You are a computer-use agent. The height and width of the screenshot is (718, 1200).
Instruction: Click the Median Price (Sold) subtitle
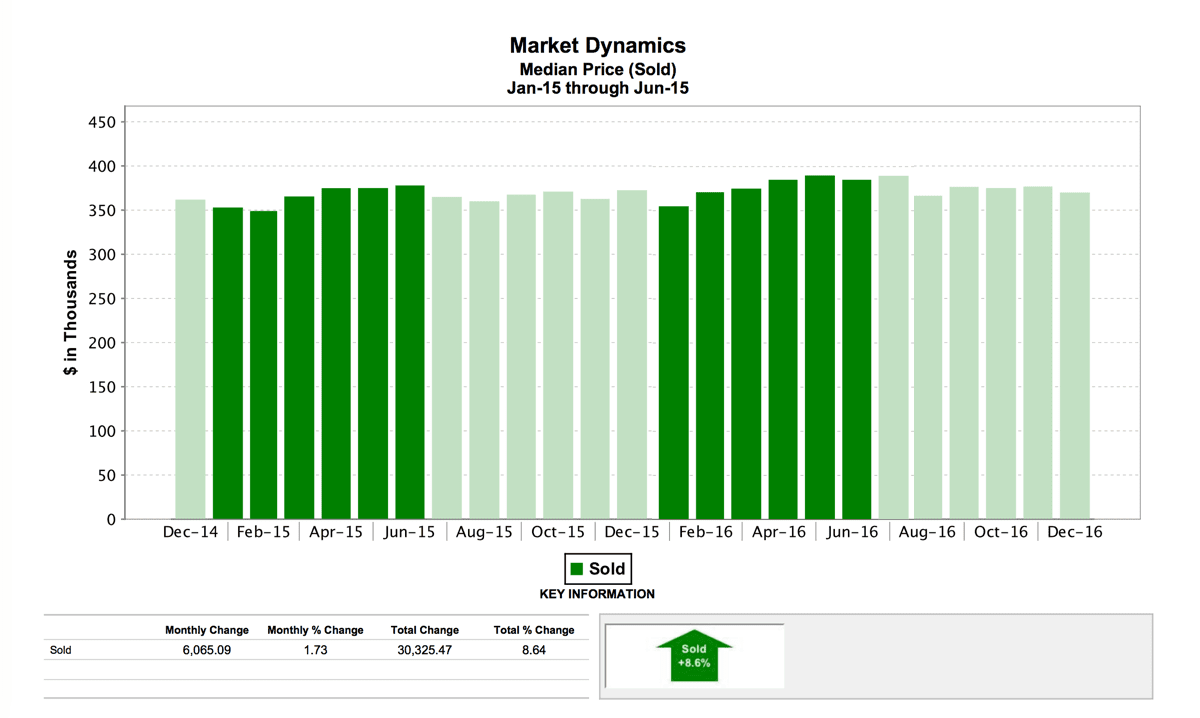click(x=598, y=69)
